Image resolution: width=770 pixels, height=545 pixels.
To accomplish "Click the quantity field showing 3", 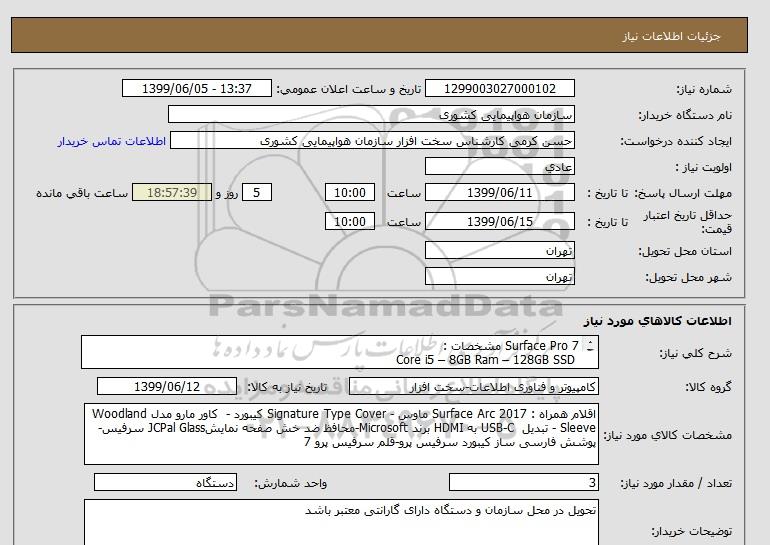I will pos(524,483).
